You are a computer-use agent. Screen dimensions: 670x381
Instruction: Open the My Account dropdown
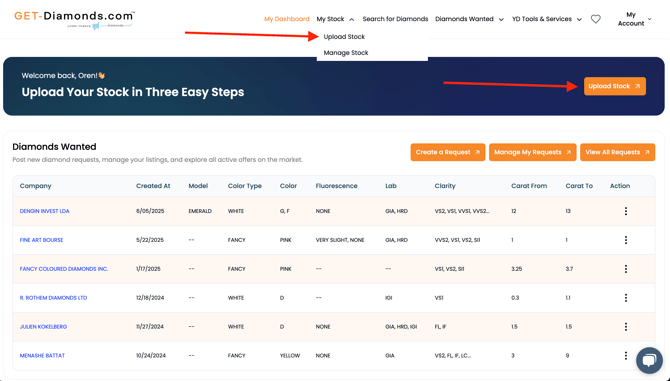coord(635,19)
